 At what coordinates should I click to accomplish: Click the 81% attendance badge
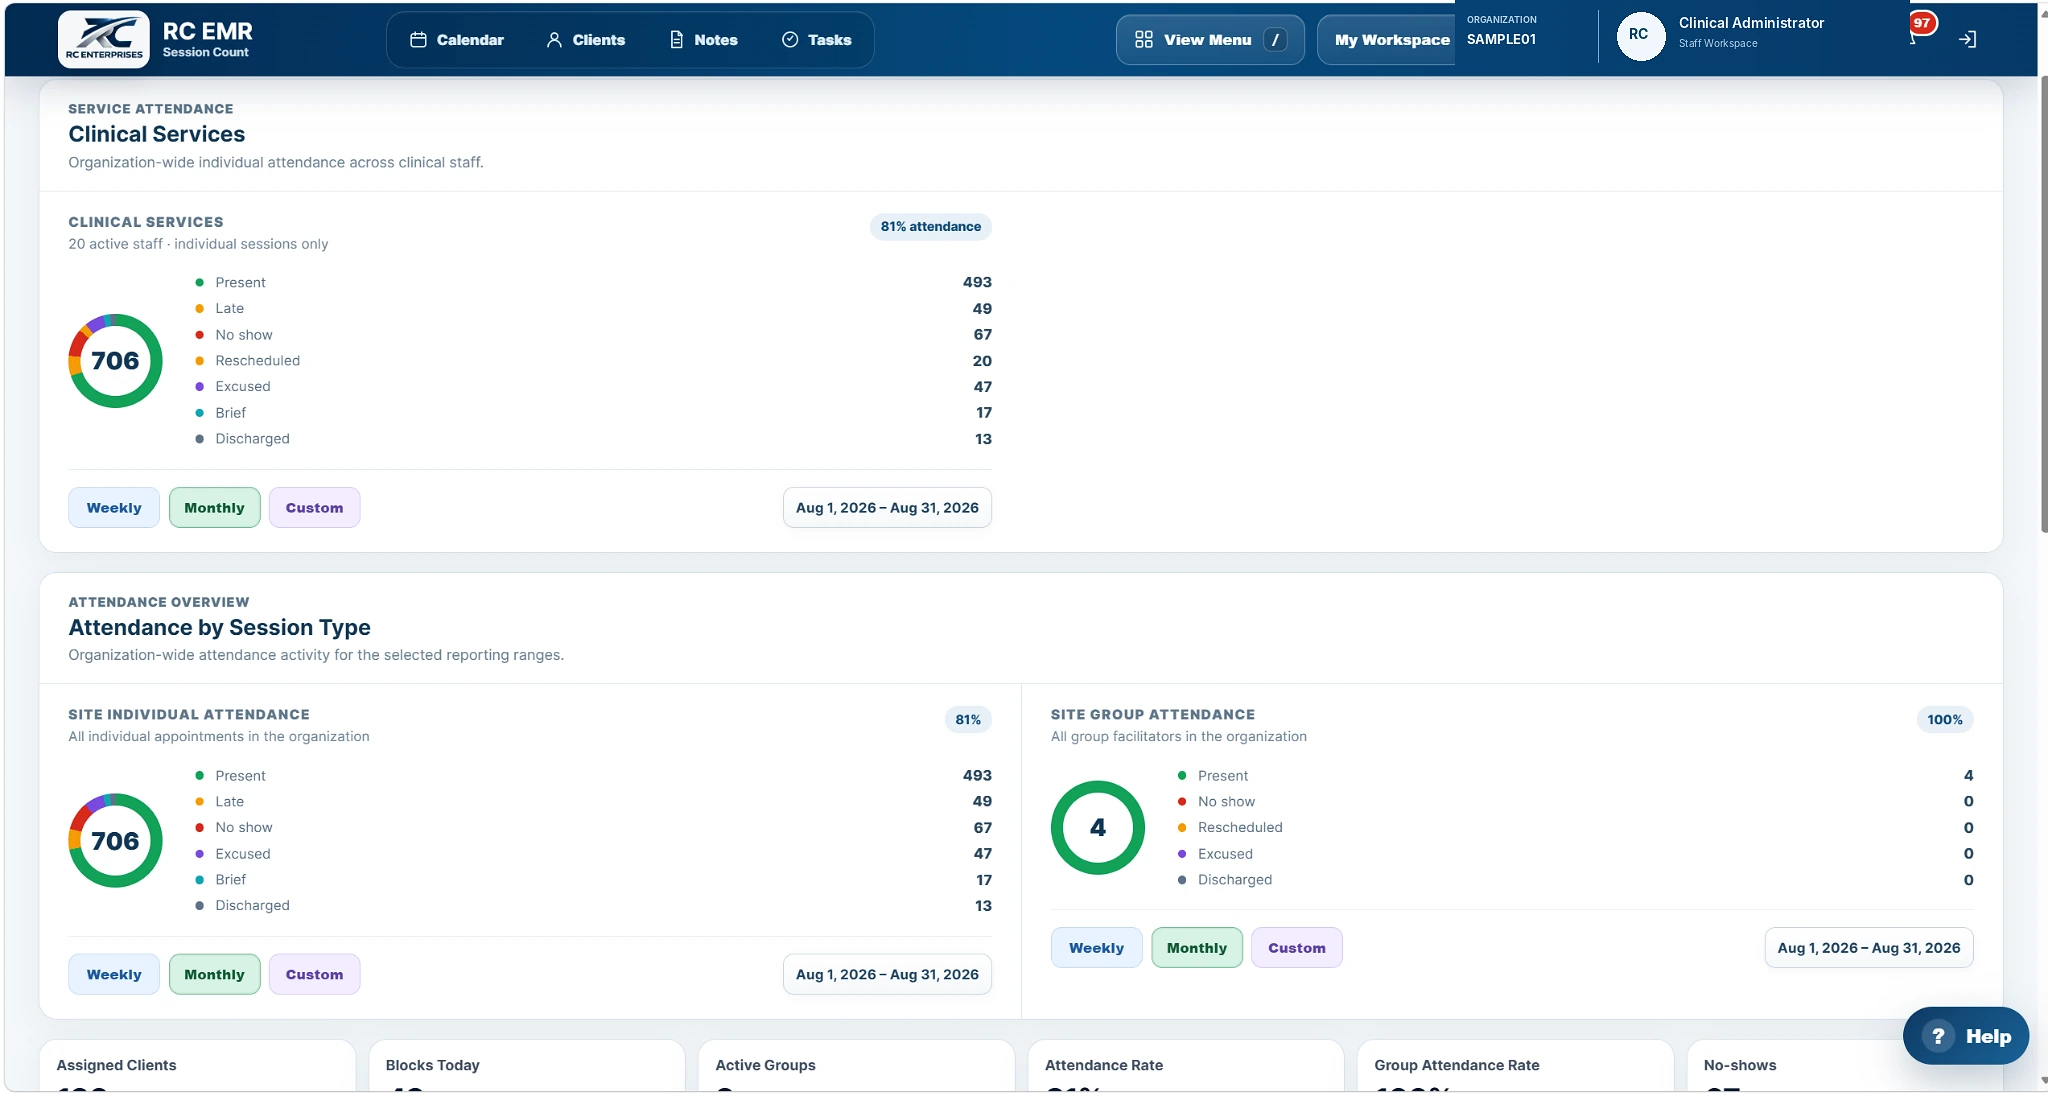(930, 227)
